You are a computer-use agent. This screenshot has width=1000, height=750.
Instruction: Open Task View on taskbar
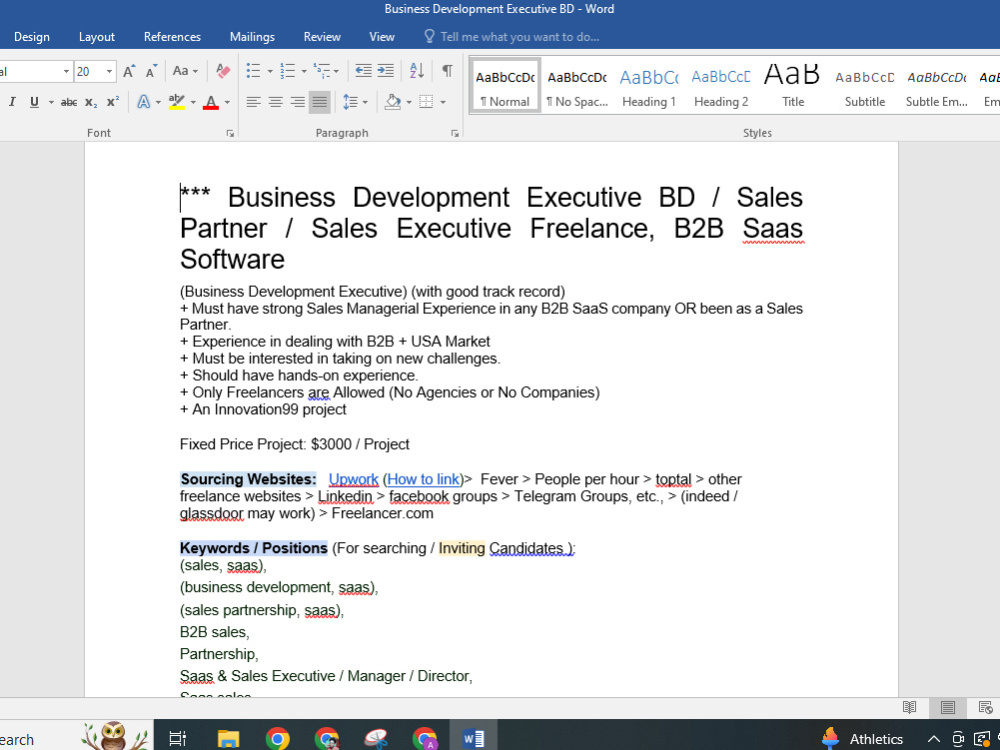pos(177,739)
